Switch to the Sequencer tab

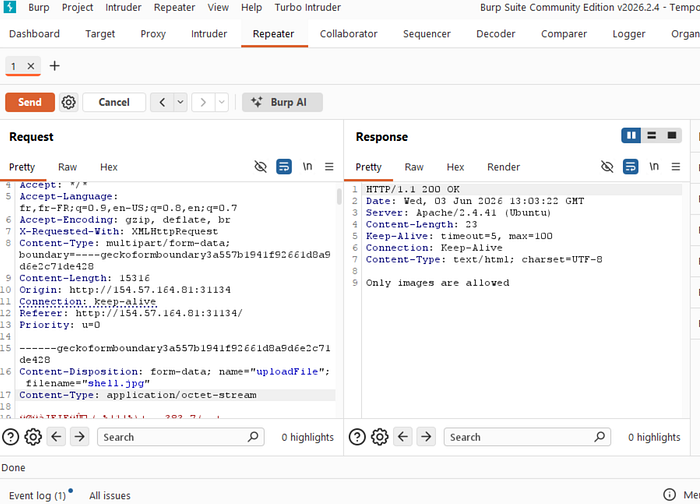tap(427, 34)
